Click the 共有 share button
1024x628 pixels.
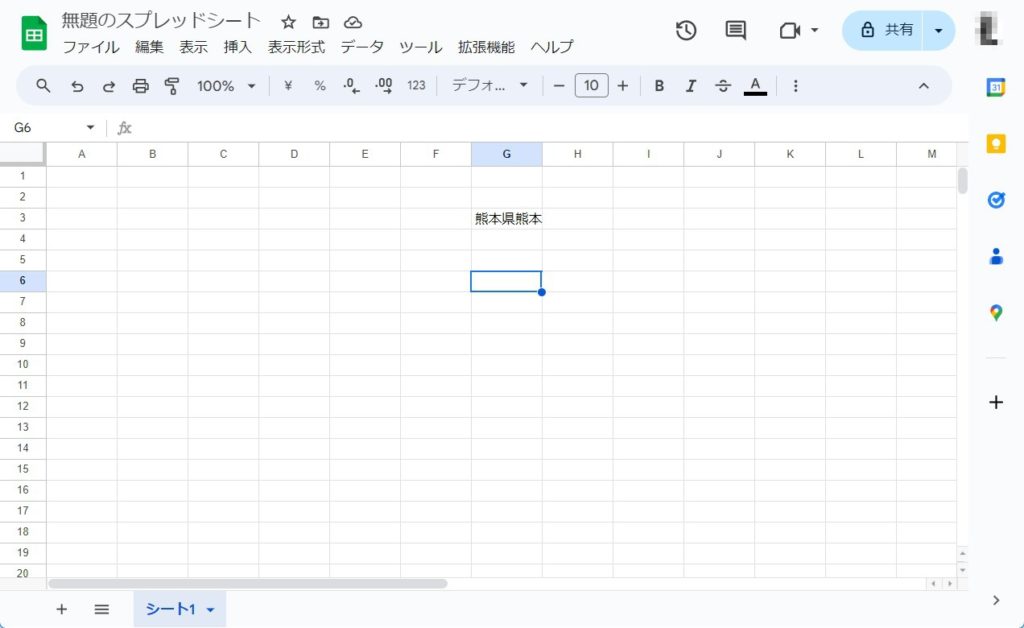[x=886, y=30]
